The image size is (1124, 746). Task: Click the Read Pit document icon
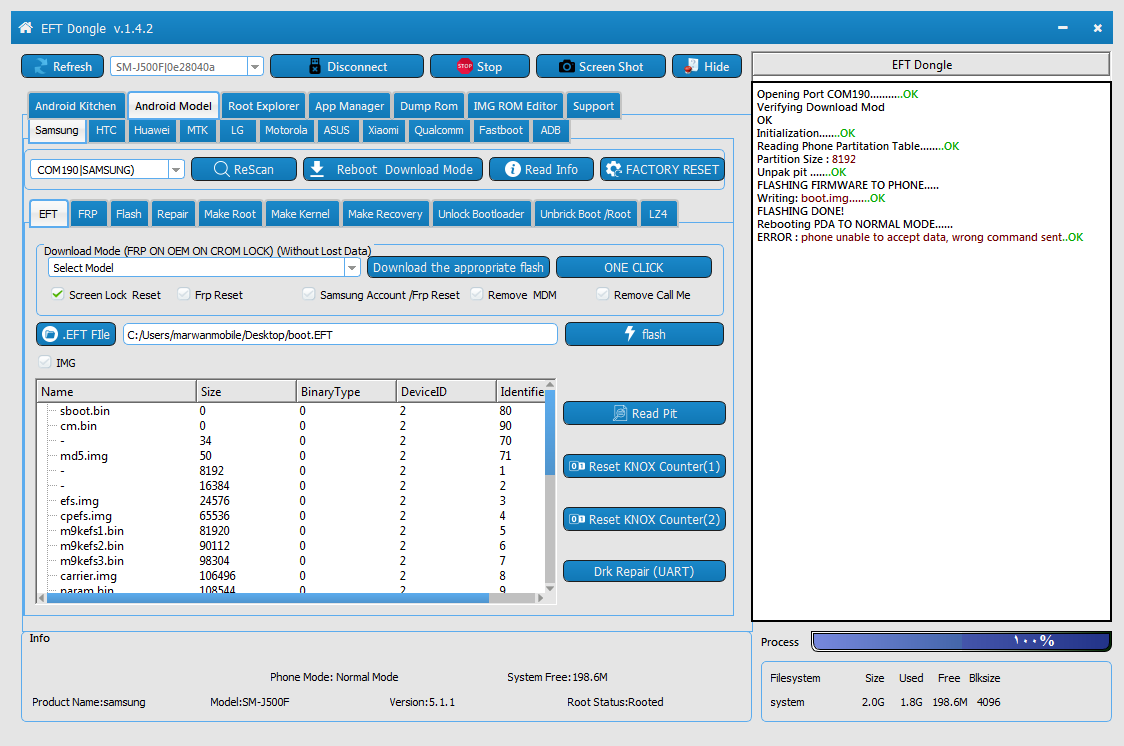(620, 413)
